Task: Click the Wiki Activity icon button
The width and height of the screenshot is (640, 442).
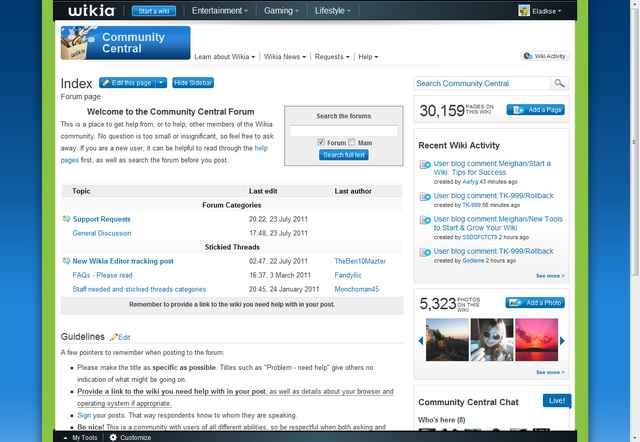Action: point(545,56)
